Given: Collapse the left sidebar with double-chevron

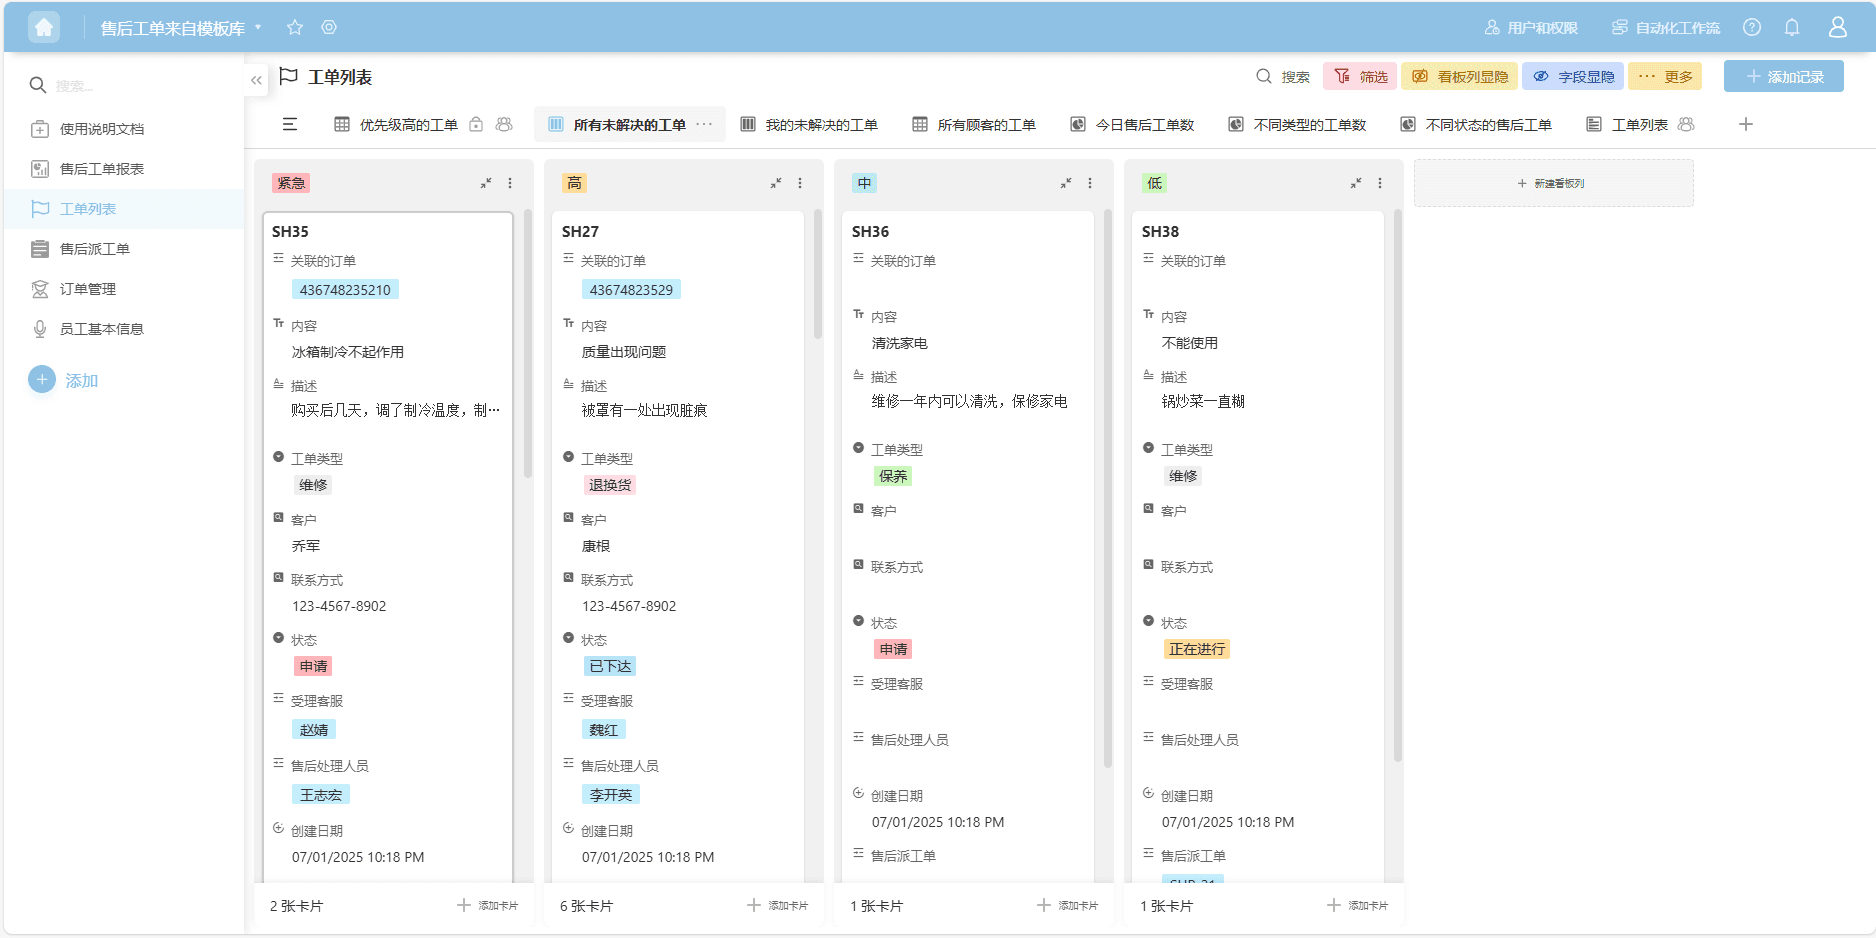Looking at the screenshot, I should (257, 80).
